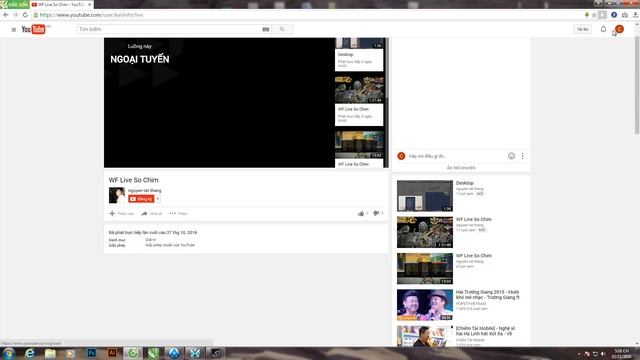Open the notifications bell
640x360 pixels.
[603, 29]
